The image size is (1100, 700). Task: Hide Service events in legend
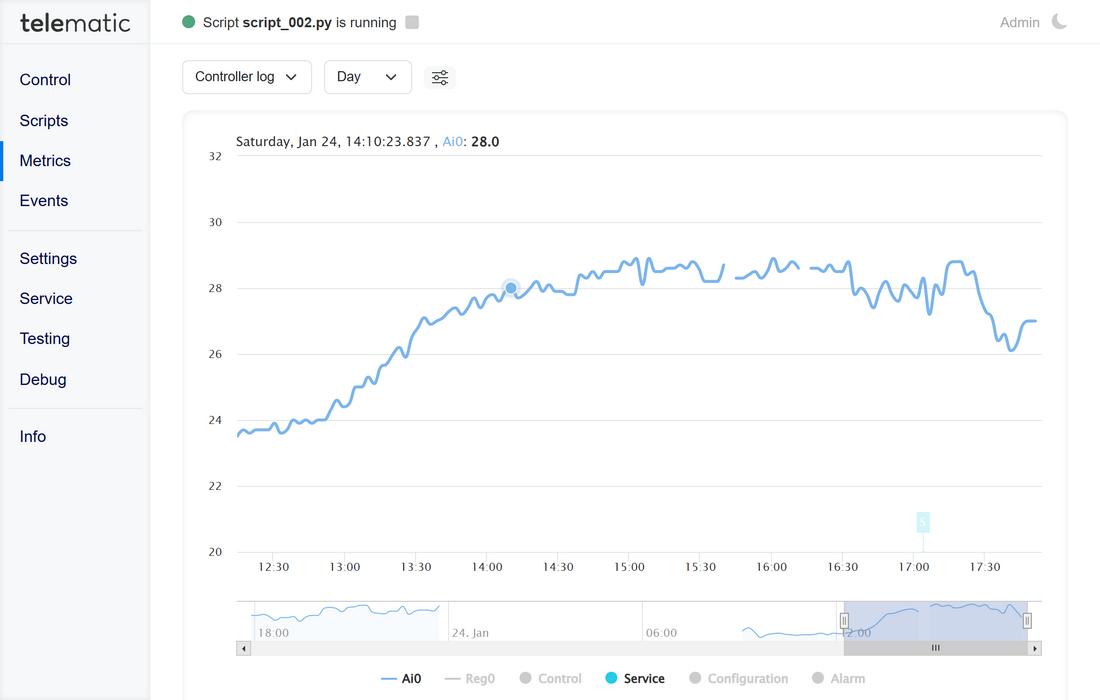(634, 678)
